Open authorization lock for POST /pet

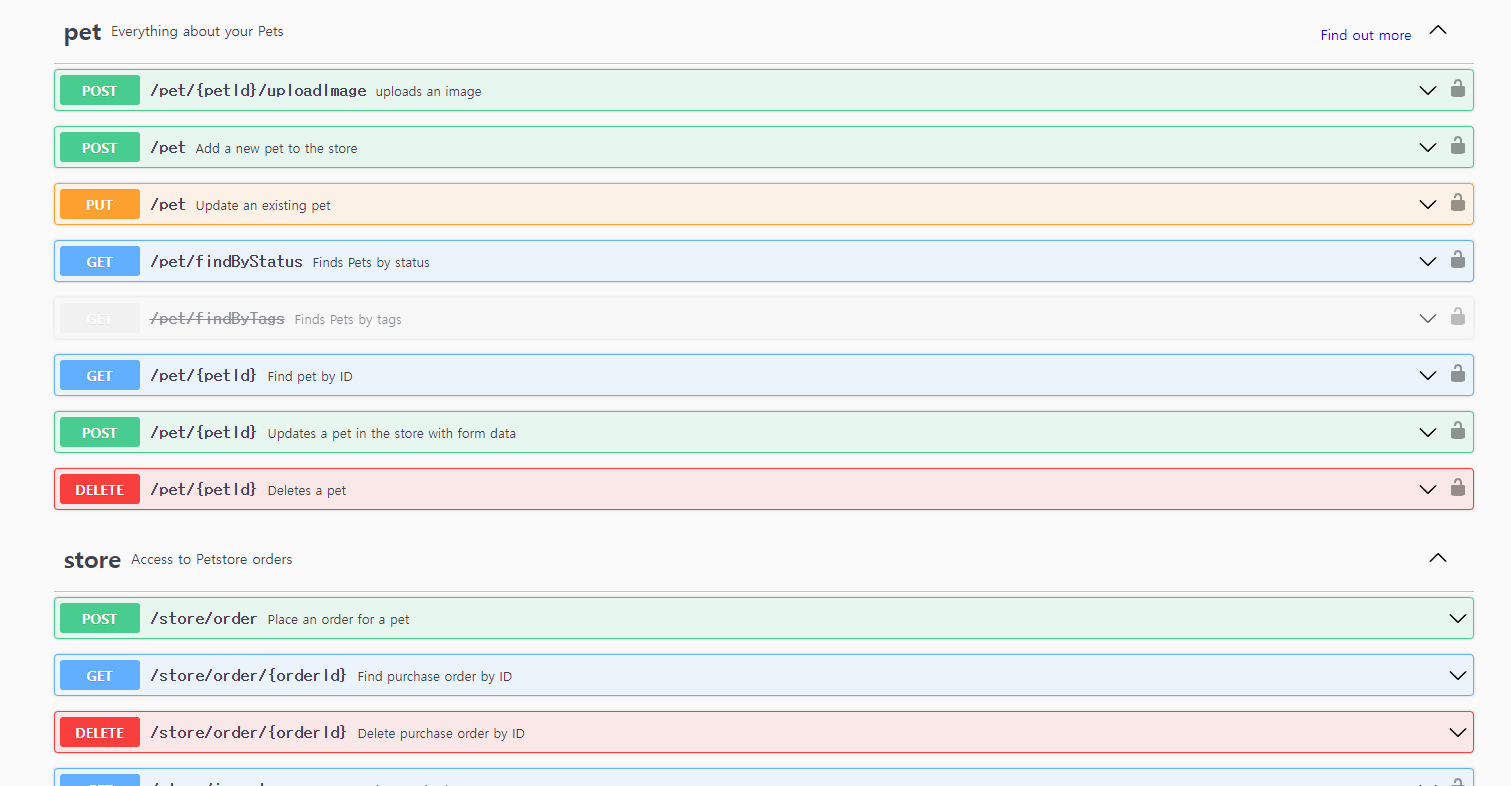1457,146
